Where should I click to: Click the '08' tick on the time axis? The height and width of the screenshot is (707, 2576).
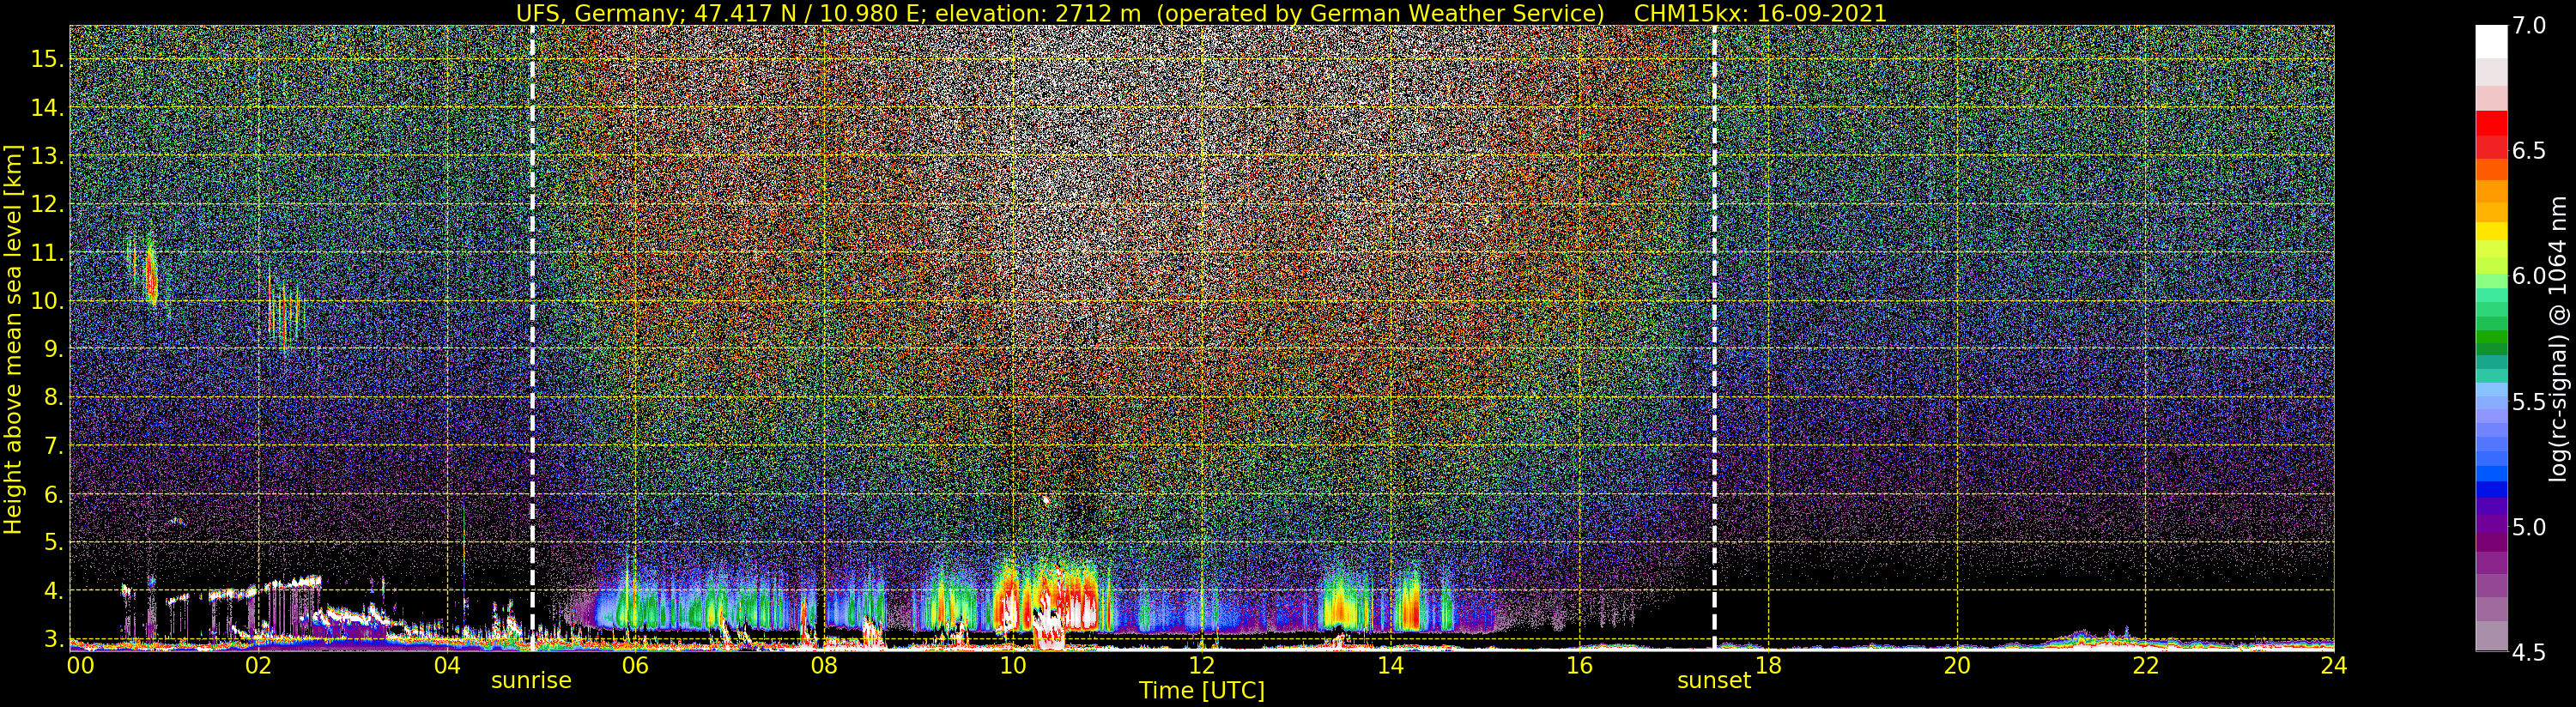coord(824,665)
